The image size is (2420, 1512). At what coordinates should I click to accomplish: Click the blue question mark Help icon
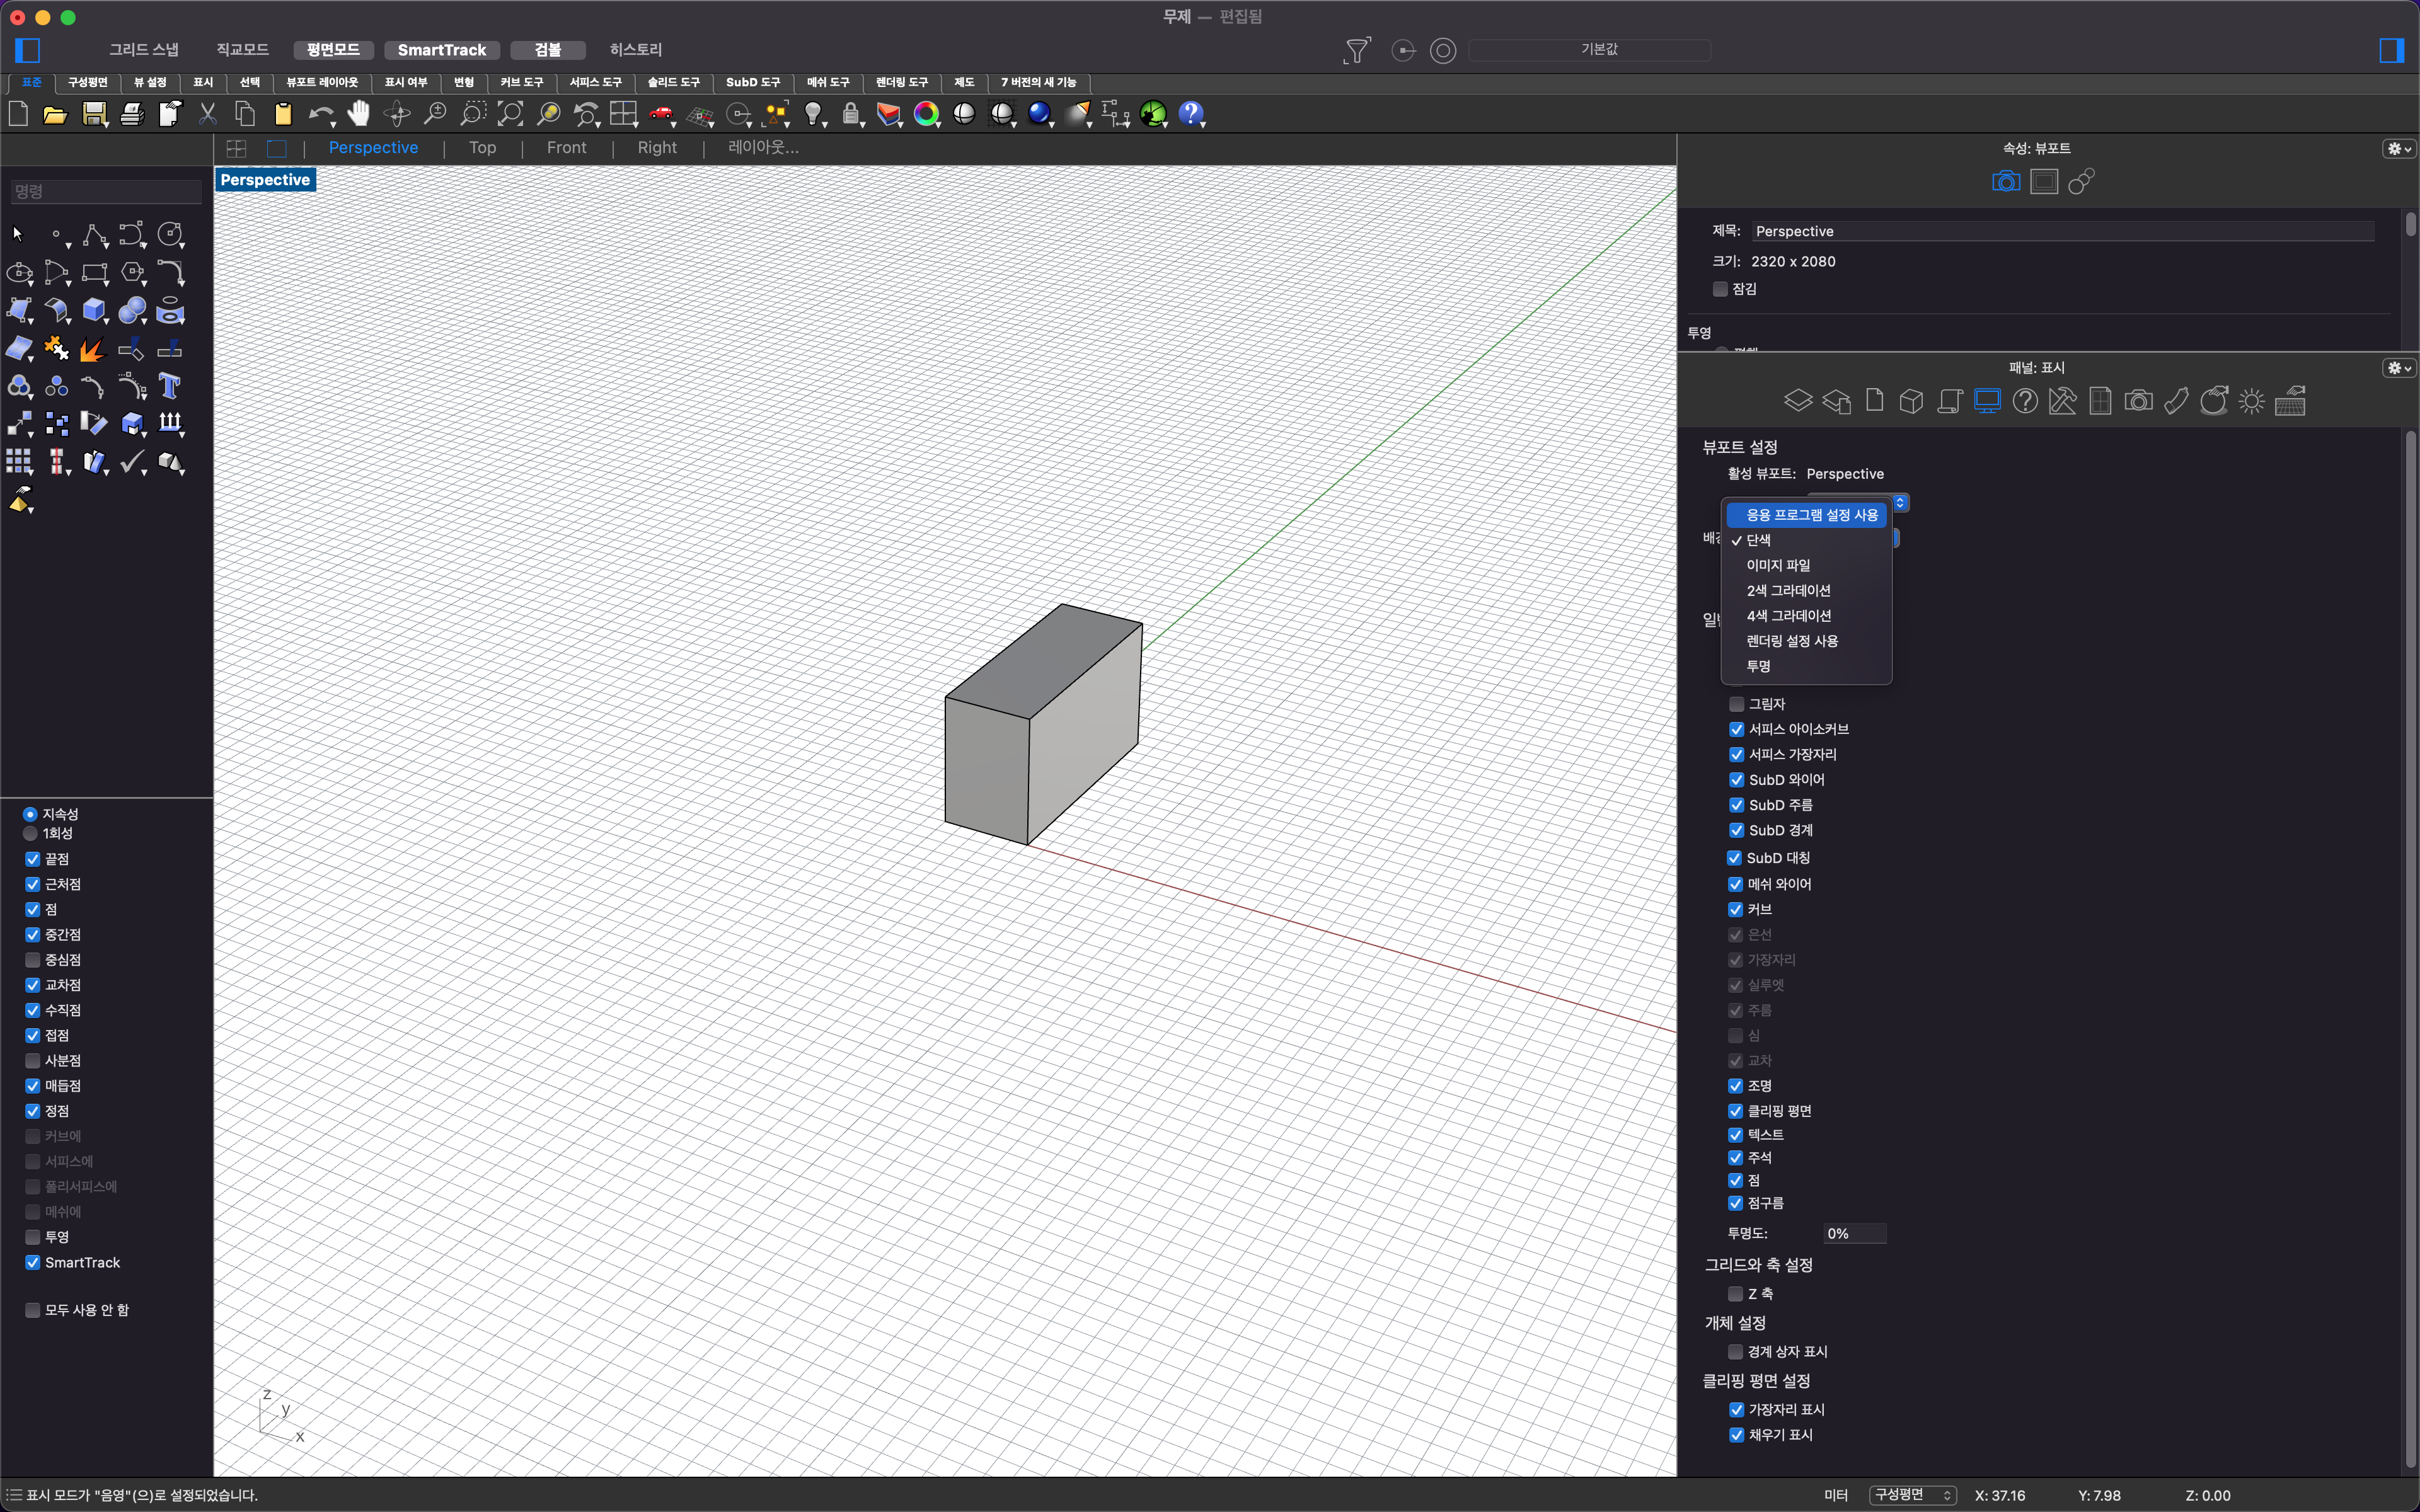coord(1191,114)
